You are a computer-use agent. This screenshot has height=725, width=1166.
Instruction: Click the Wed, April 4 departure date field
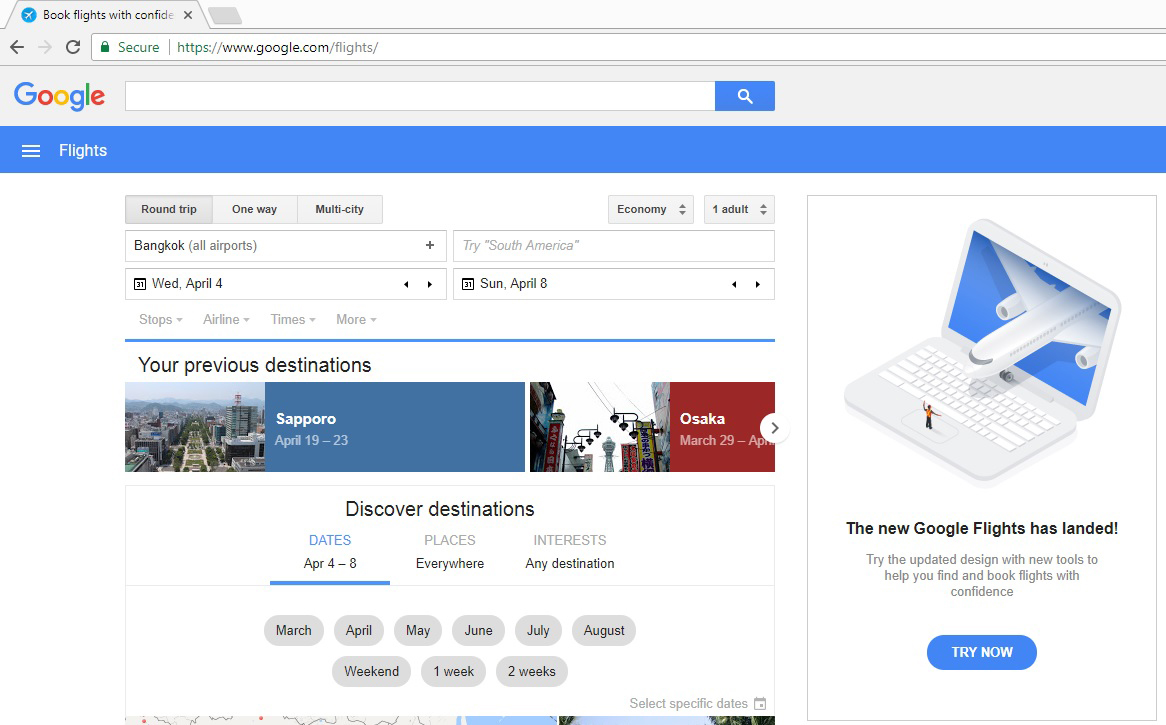(286, 284)
